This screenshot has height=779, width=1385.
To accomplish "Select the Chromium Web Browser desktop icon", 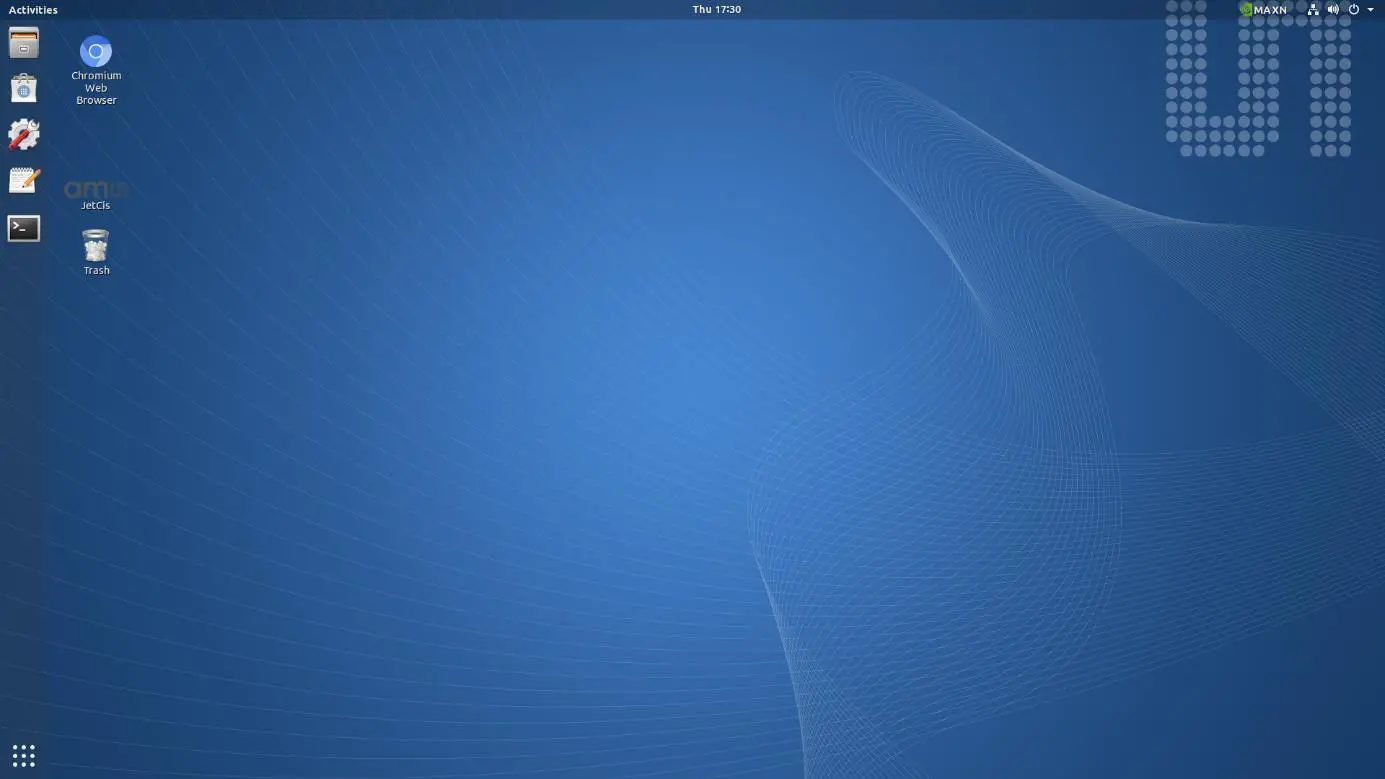I will pos(96,70).
